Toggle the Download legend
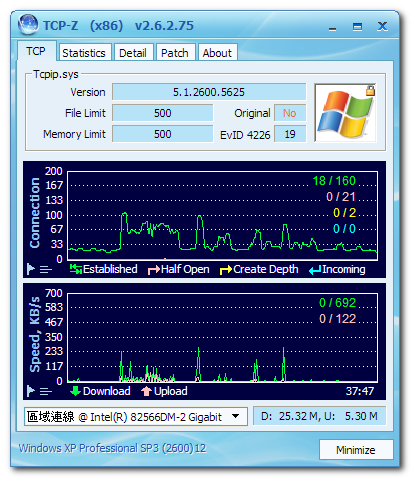 [100, 391]
